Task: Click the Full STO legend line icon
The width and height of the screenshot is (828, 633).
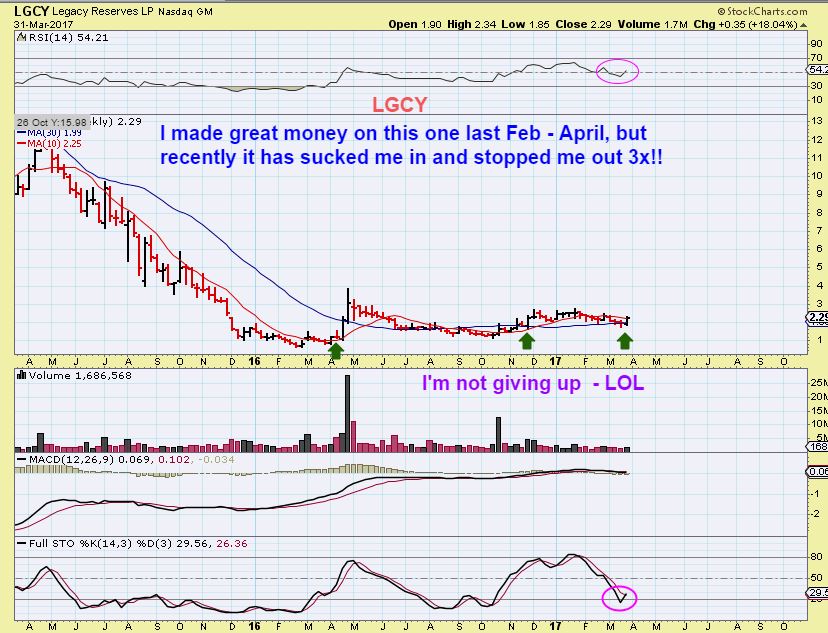Action: (x=22, y=543)
